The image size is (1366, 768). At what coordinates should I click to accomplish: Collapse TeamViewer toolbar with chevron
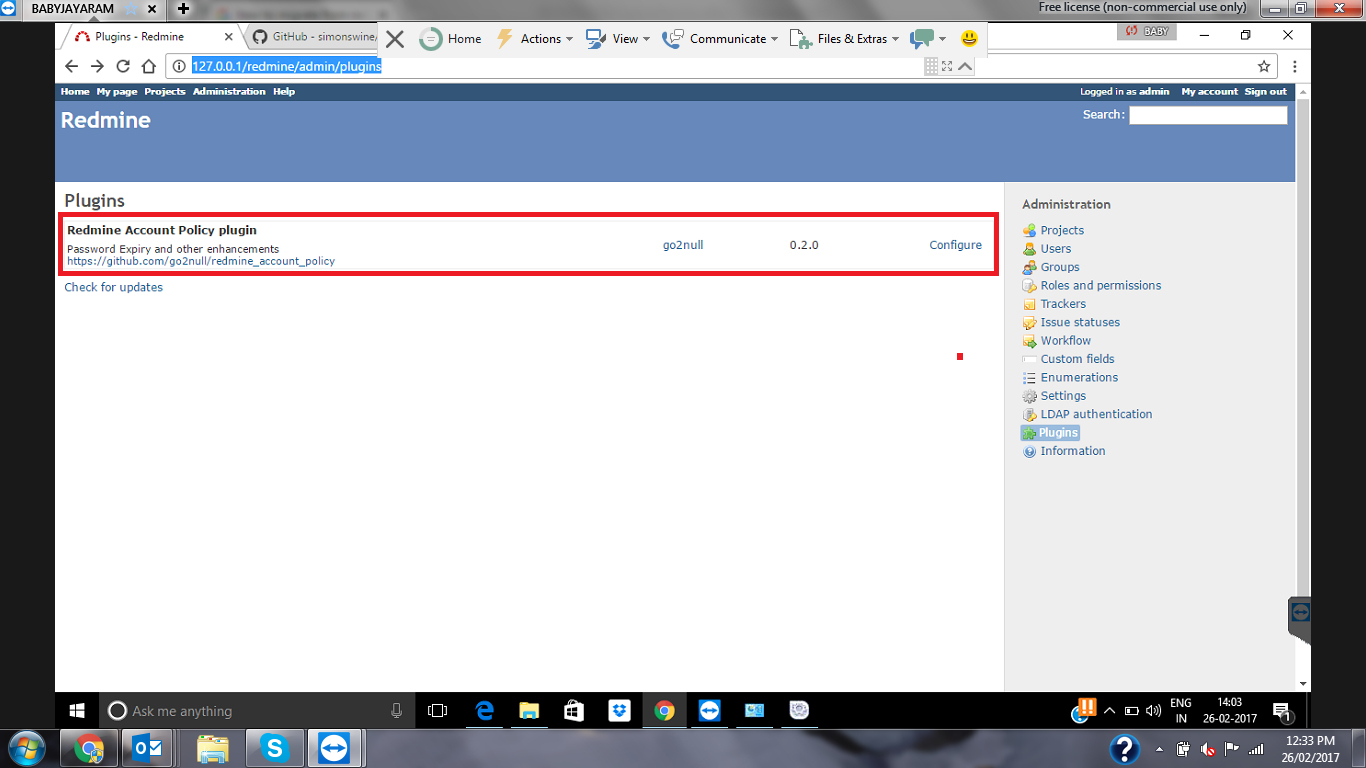click(965, 66)
